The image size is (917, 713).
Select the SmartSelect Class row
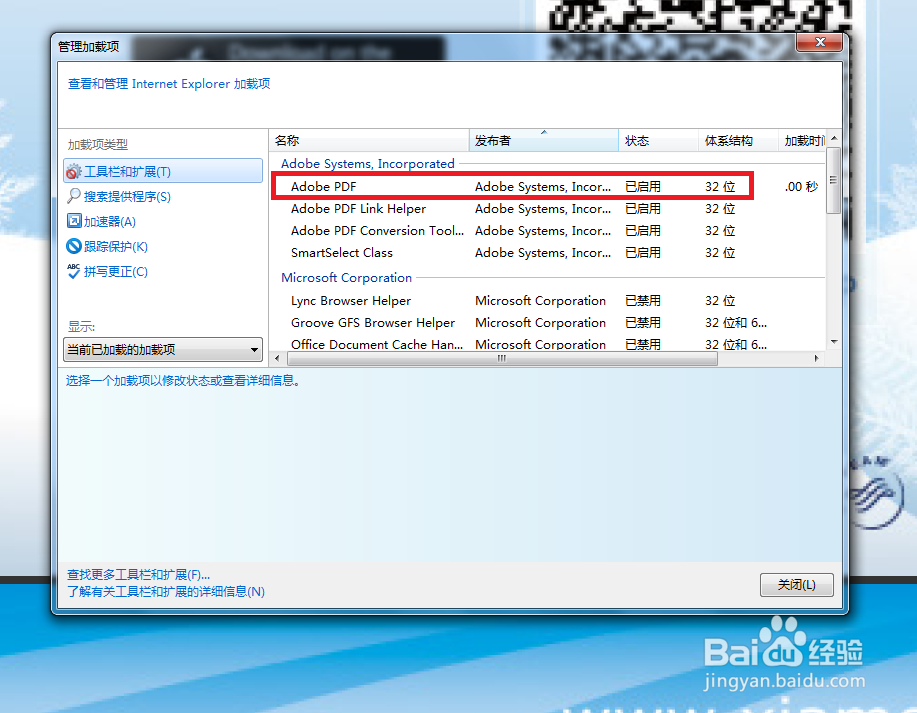tap(547, 253)
